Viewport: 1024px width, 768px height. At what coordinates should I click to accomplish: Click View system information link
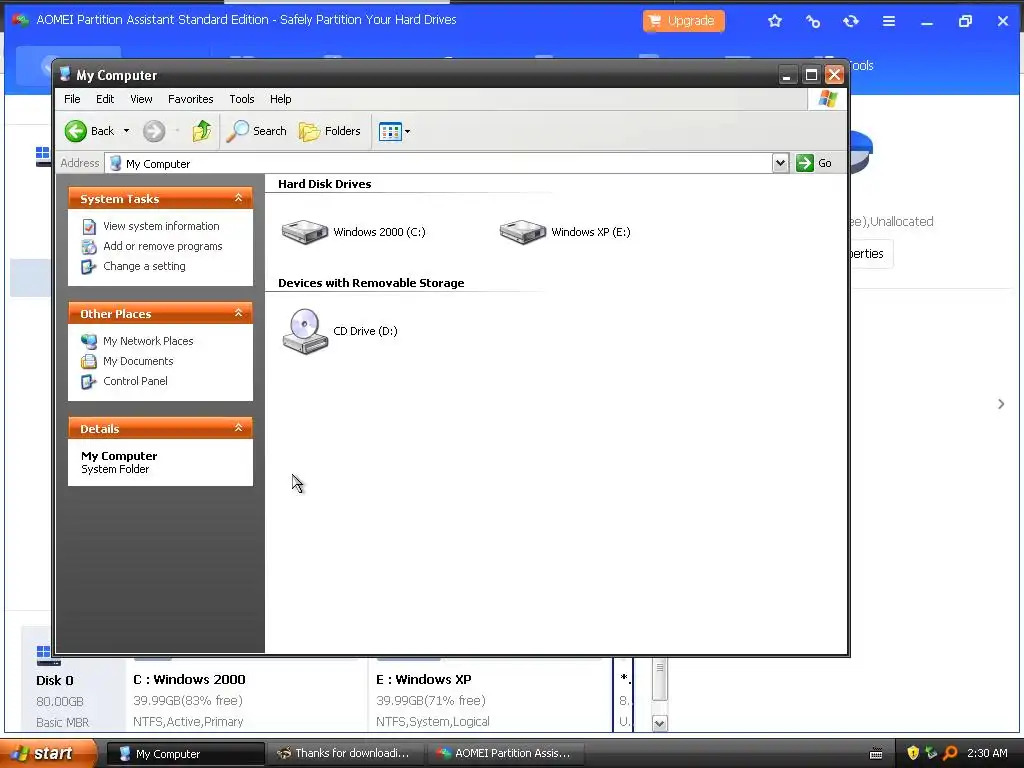click(x=161, y=226)
